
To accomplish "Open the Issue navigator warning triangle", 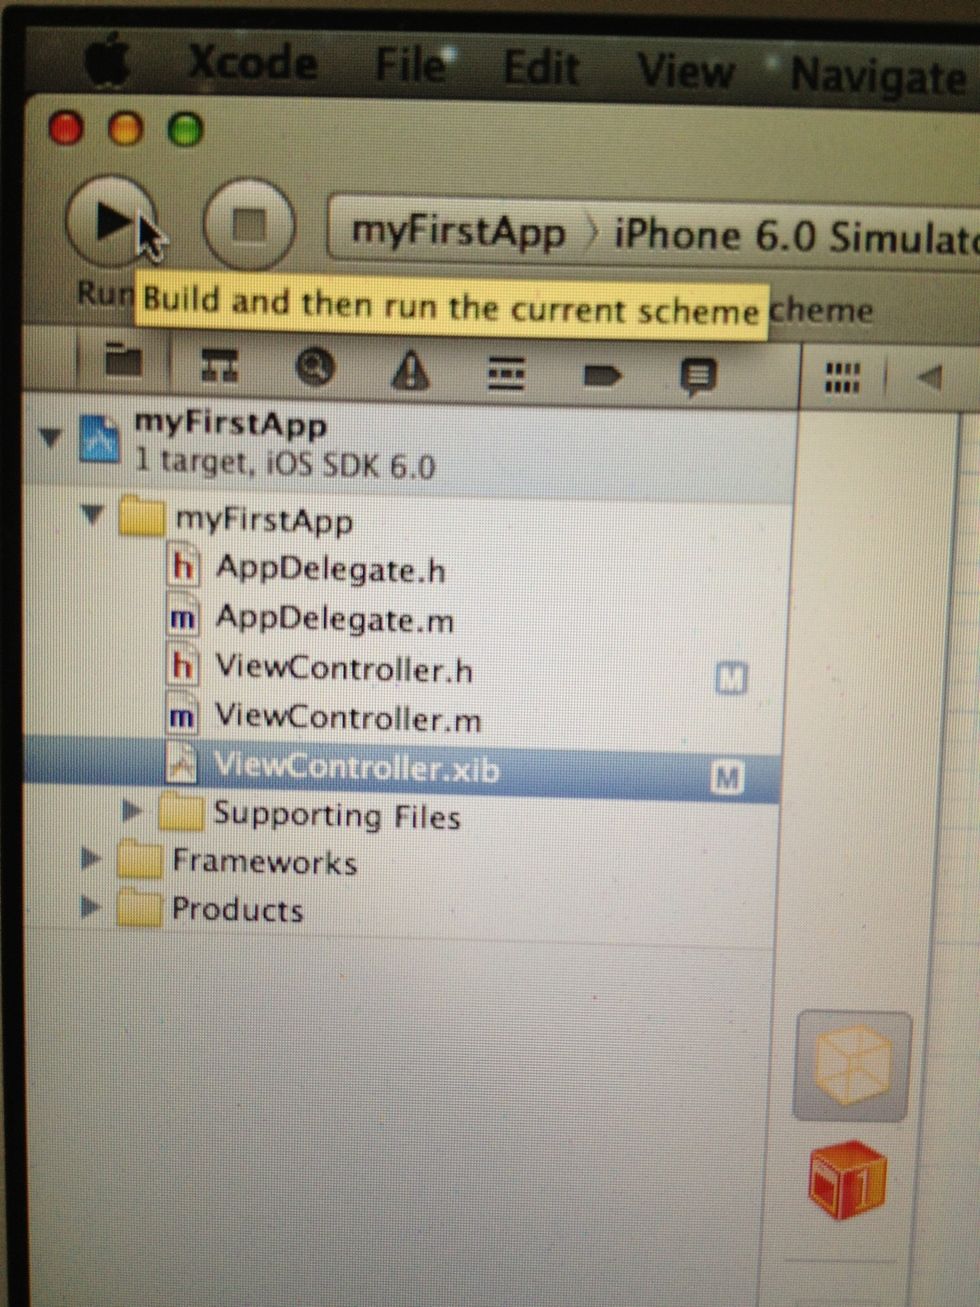I will pyautogui.click(x=410, y=373).
